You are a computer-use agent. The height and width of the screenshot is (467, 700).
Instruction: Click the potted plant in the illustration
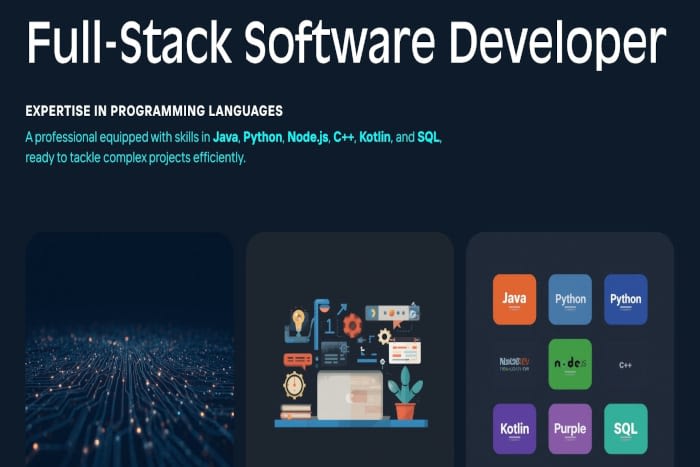pos(405,393)
